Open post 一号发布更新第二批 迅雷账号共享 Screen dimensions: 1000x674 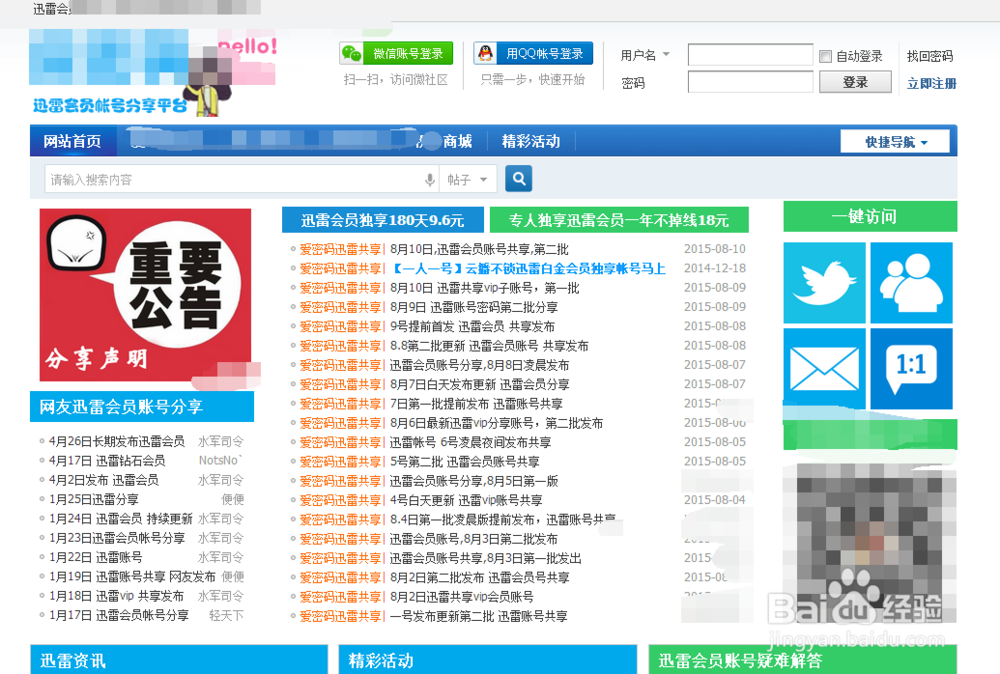[x=478, y=617]
